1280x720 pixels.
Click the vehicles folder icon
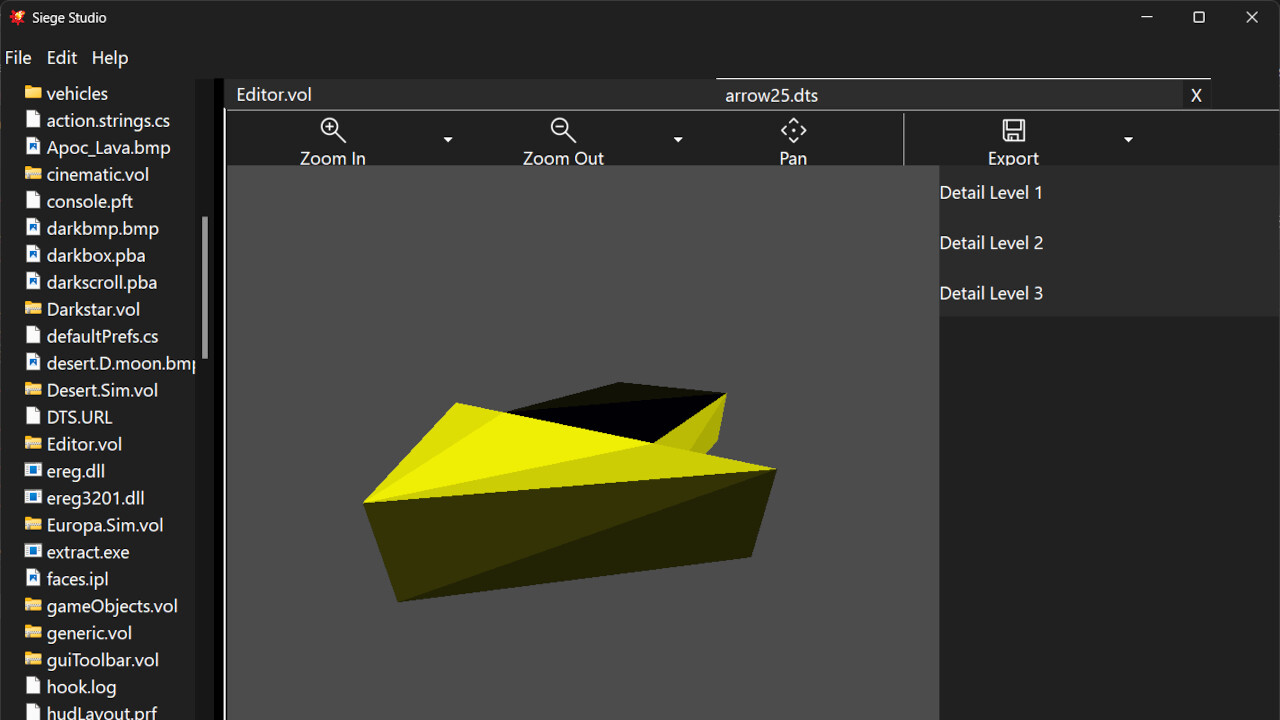pyautogui.click(x=33, y=93)
